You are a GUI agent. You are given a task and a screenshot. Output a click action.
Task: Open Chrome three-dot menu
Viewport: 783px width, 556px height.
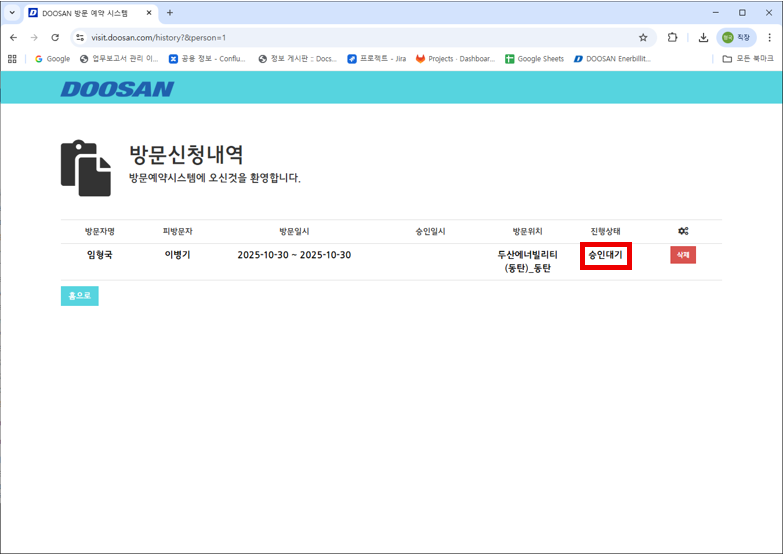[x=769, y=37]
